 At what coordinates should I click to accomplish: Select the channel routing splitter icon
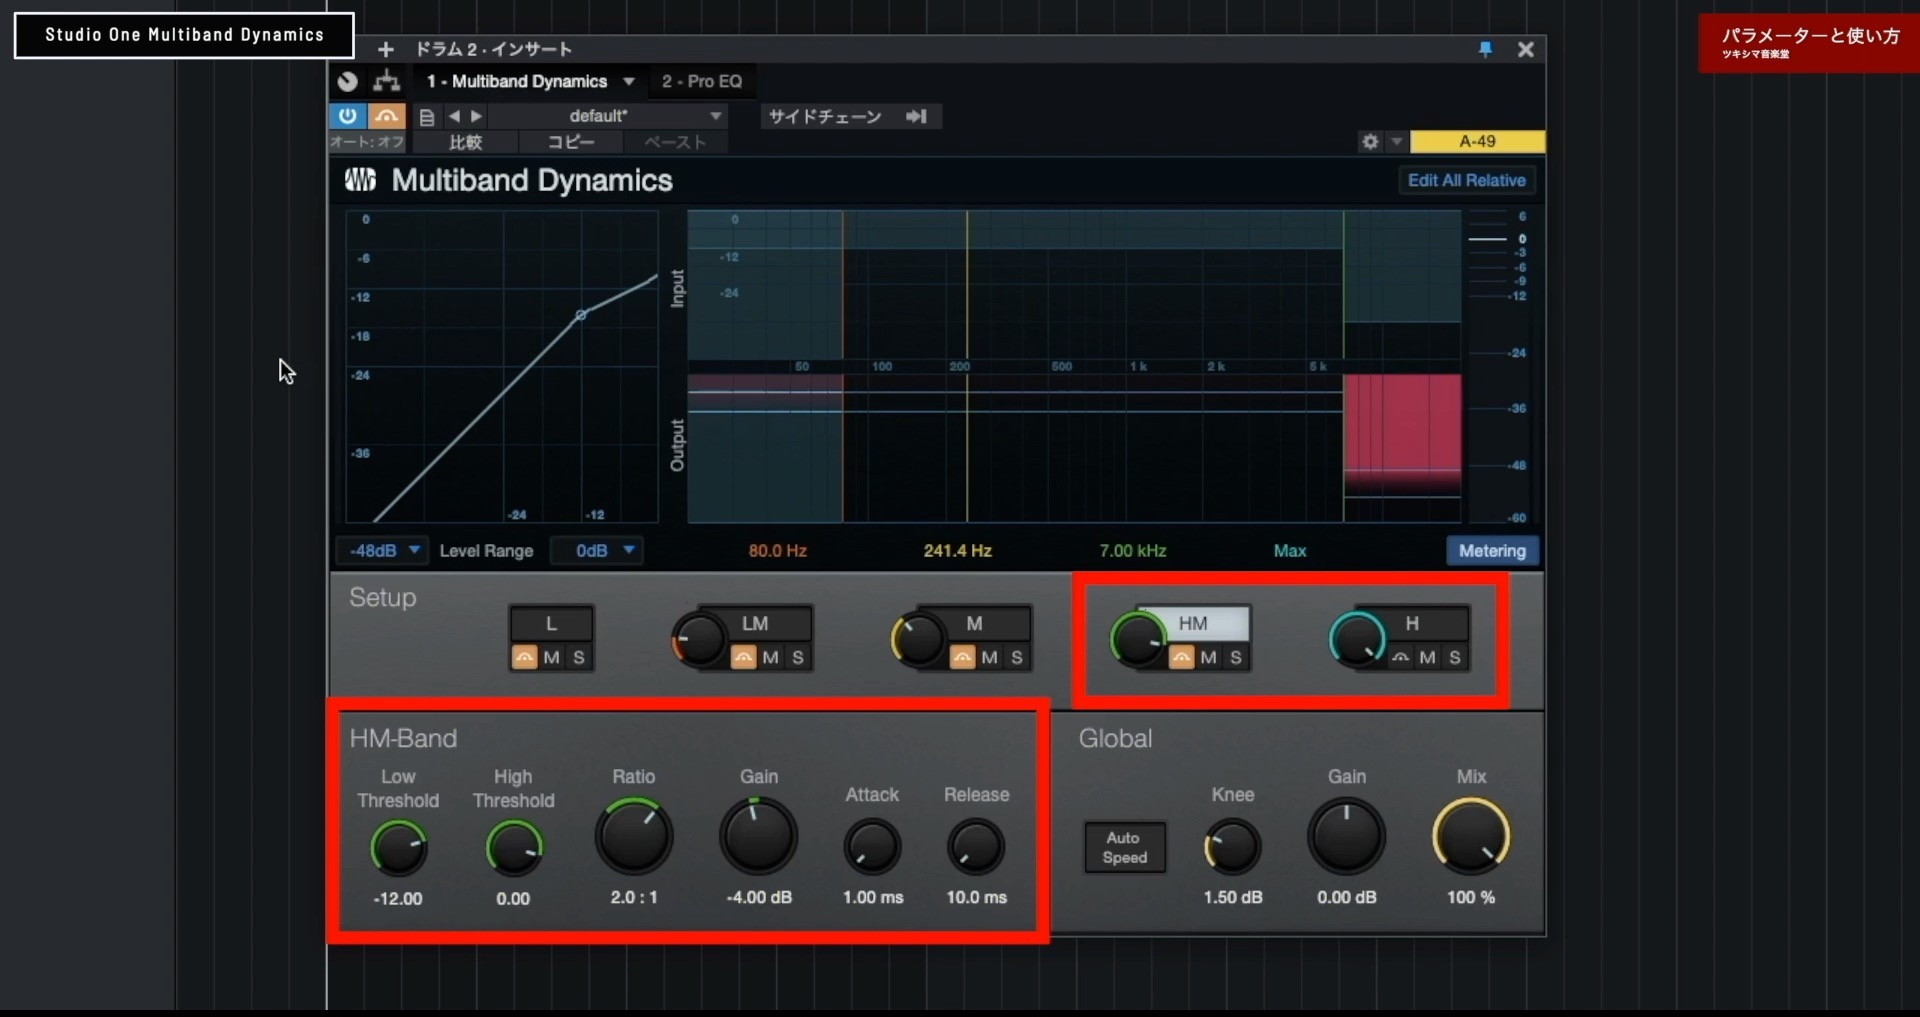click(x=386, y=82)
